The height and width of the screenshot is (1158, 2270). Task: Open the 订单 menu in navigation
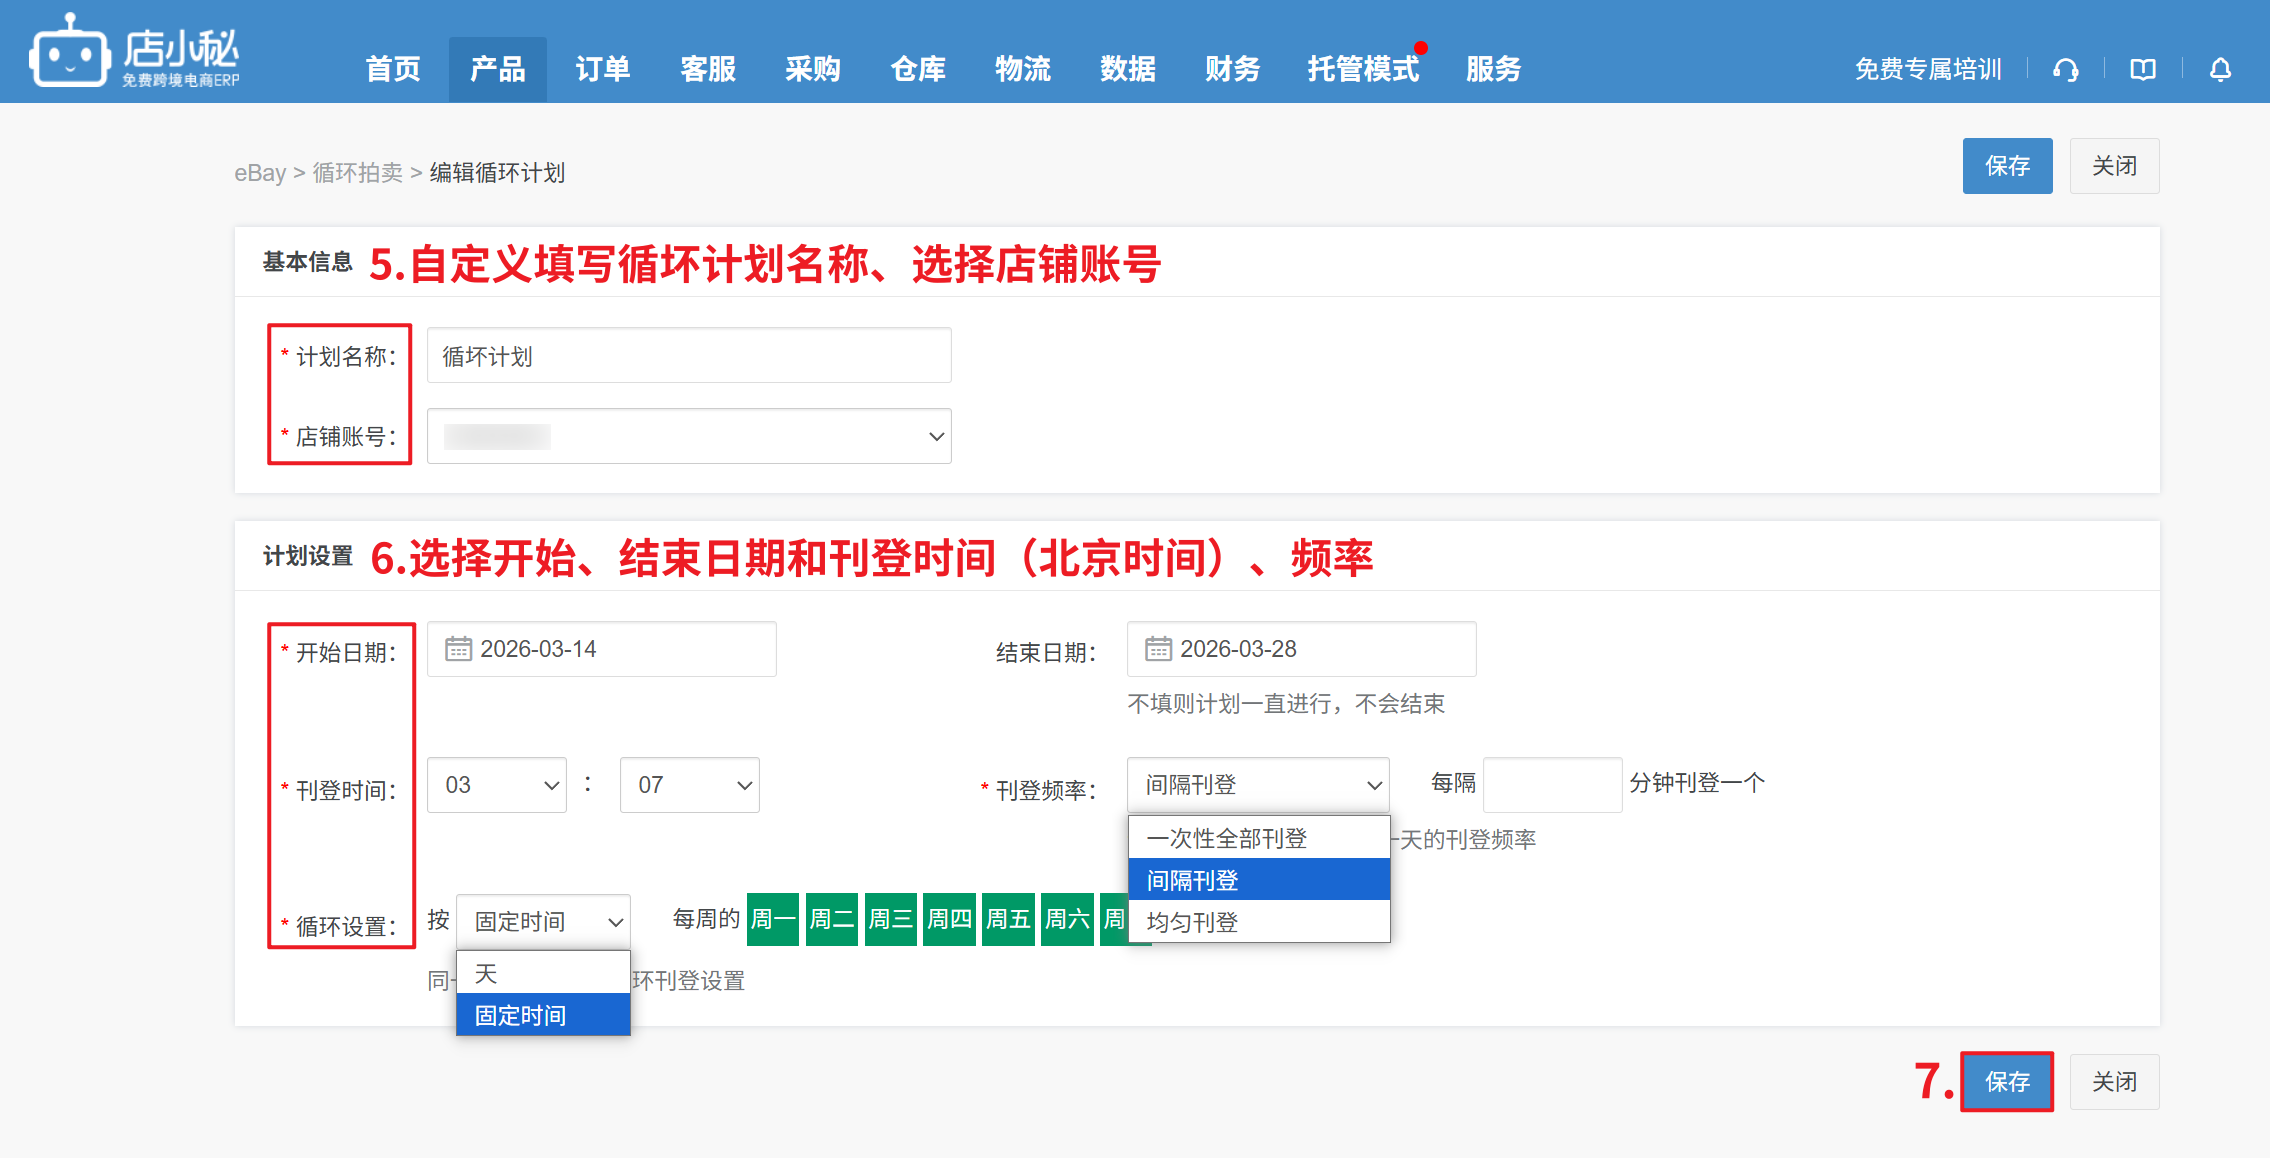[x=602, y=69]
